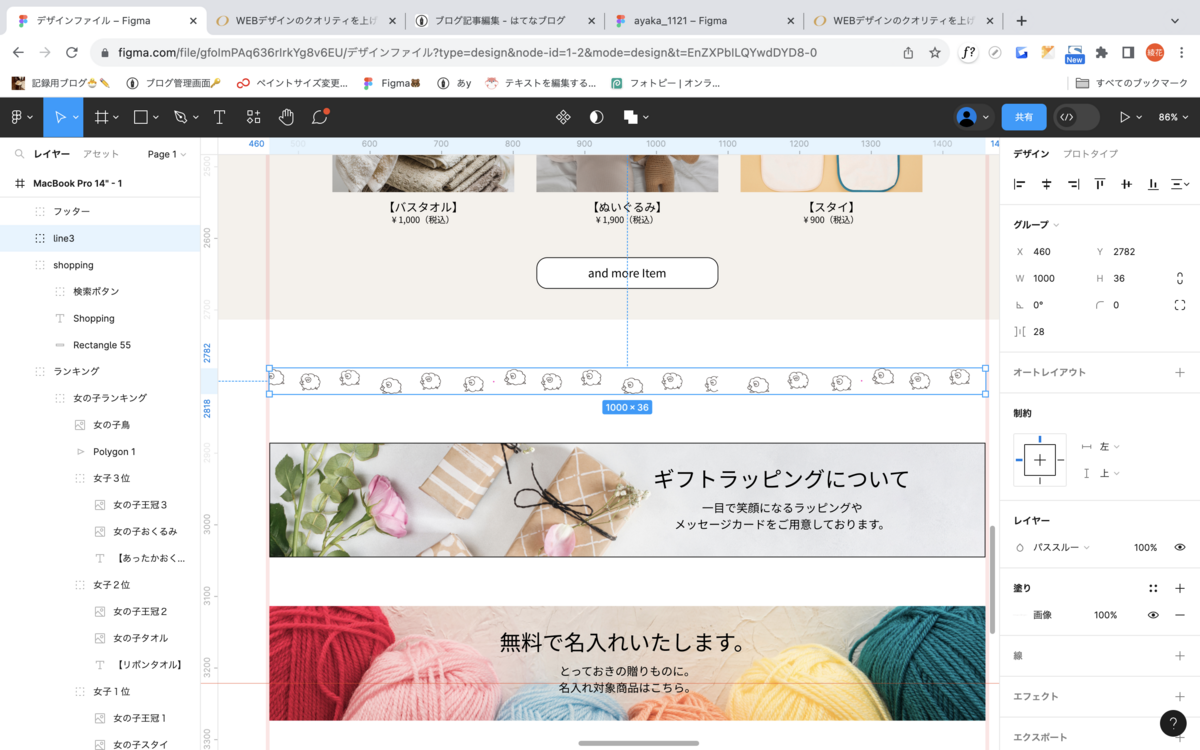The image size is (1200, 750).
Task: Click the and more Item button
Action: pos(627,273)
